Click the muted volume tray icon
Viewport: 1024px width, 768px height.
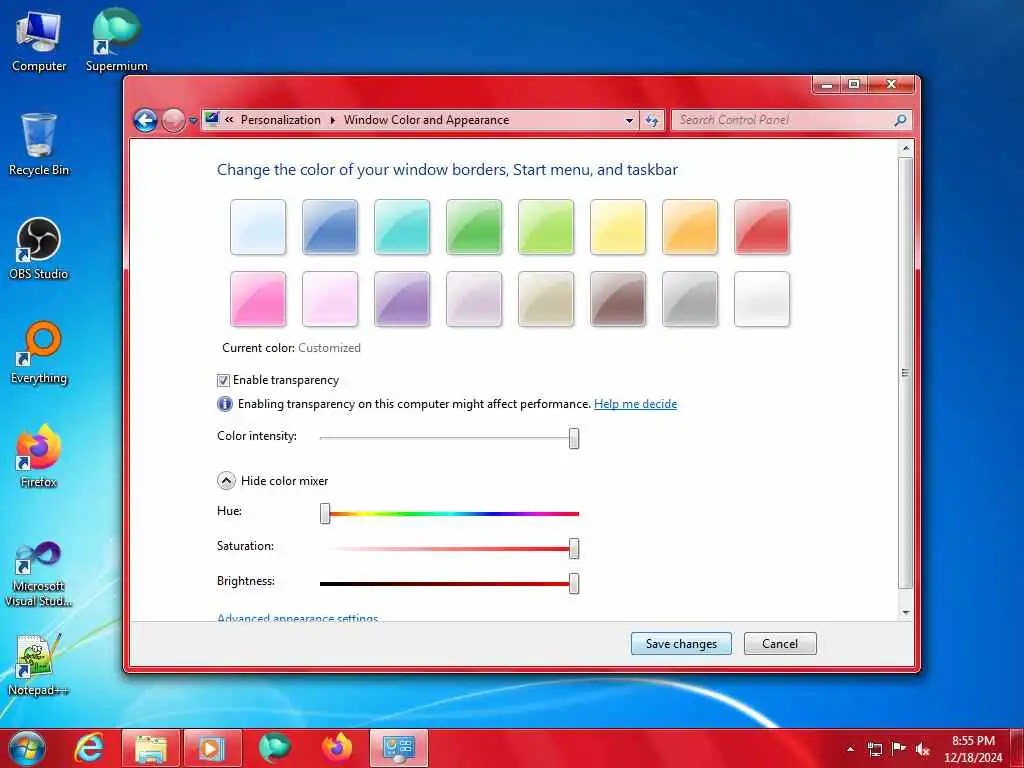point(923,749)
